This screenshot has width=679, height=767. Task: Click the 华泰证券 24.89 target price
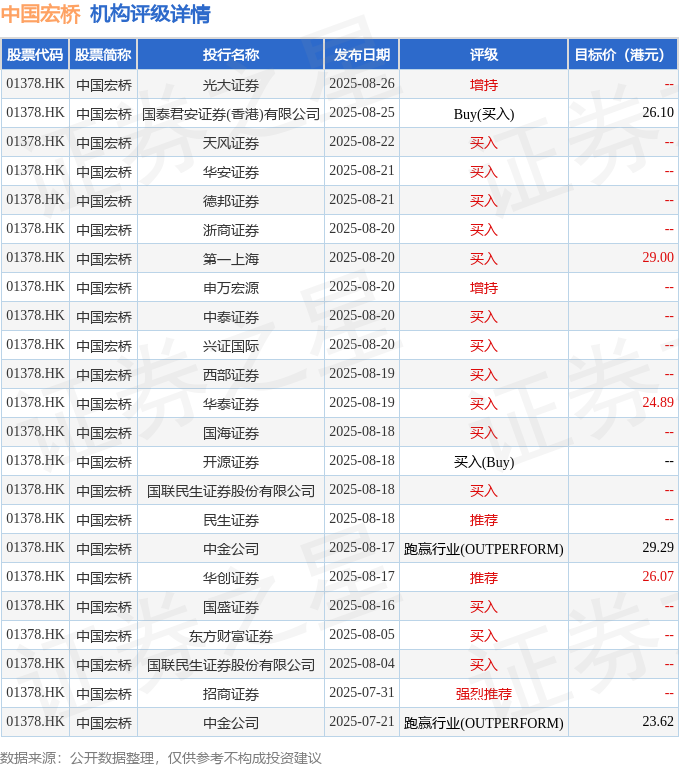(x=658, y=402)
